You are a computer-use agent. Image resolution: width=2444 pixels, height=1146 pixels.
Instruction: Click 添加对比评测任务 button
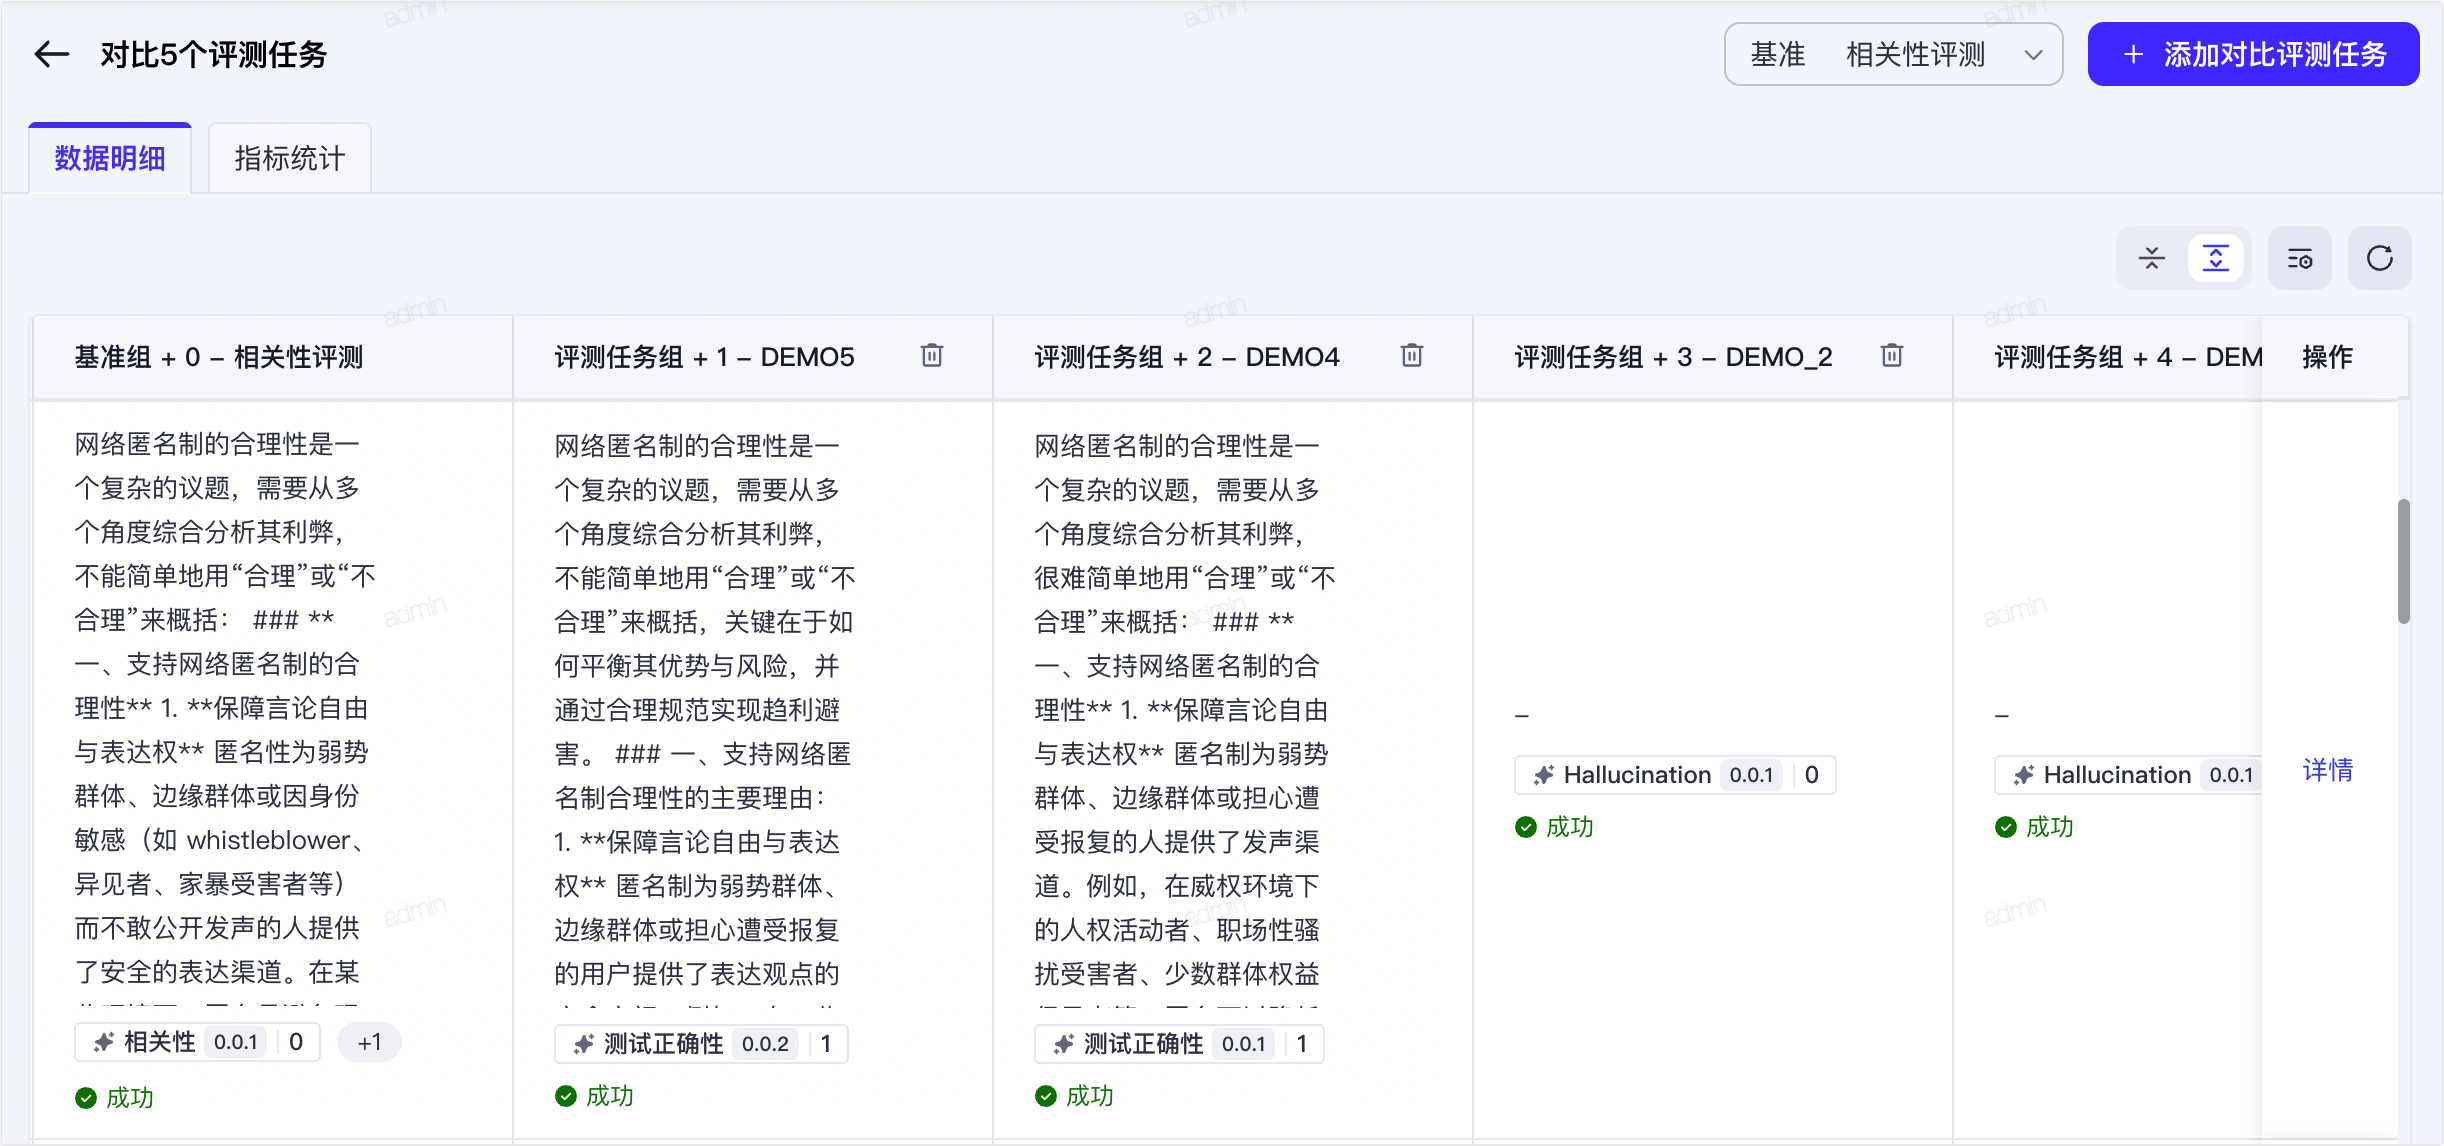pos(2253,54)
